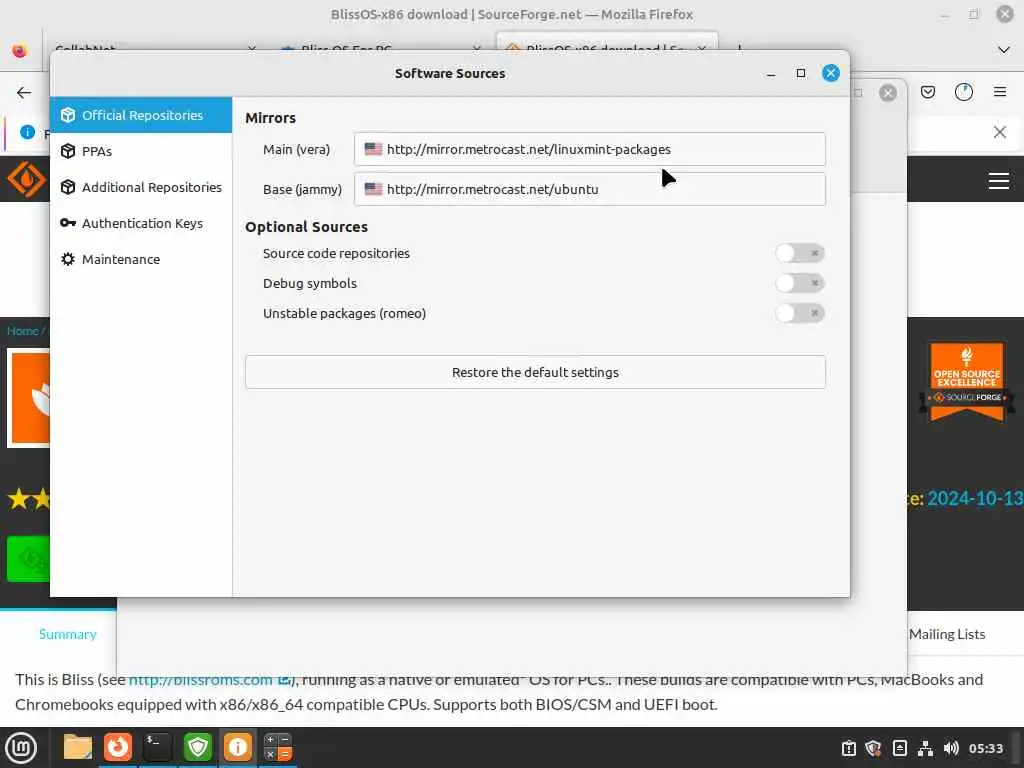Click the 2024-10-13 update date
The width and height of the screenshot is (1024, 768).
coord(975,499)
